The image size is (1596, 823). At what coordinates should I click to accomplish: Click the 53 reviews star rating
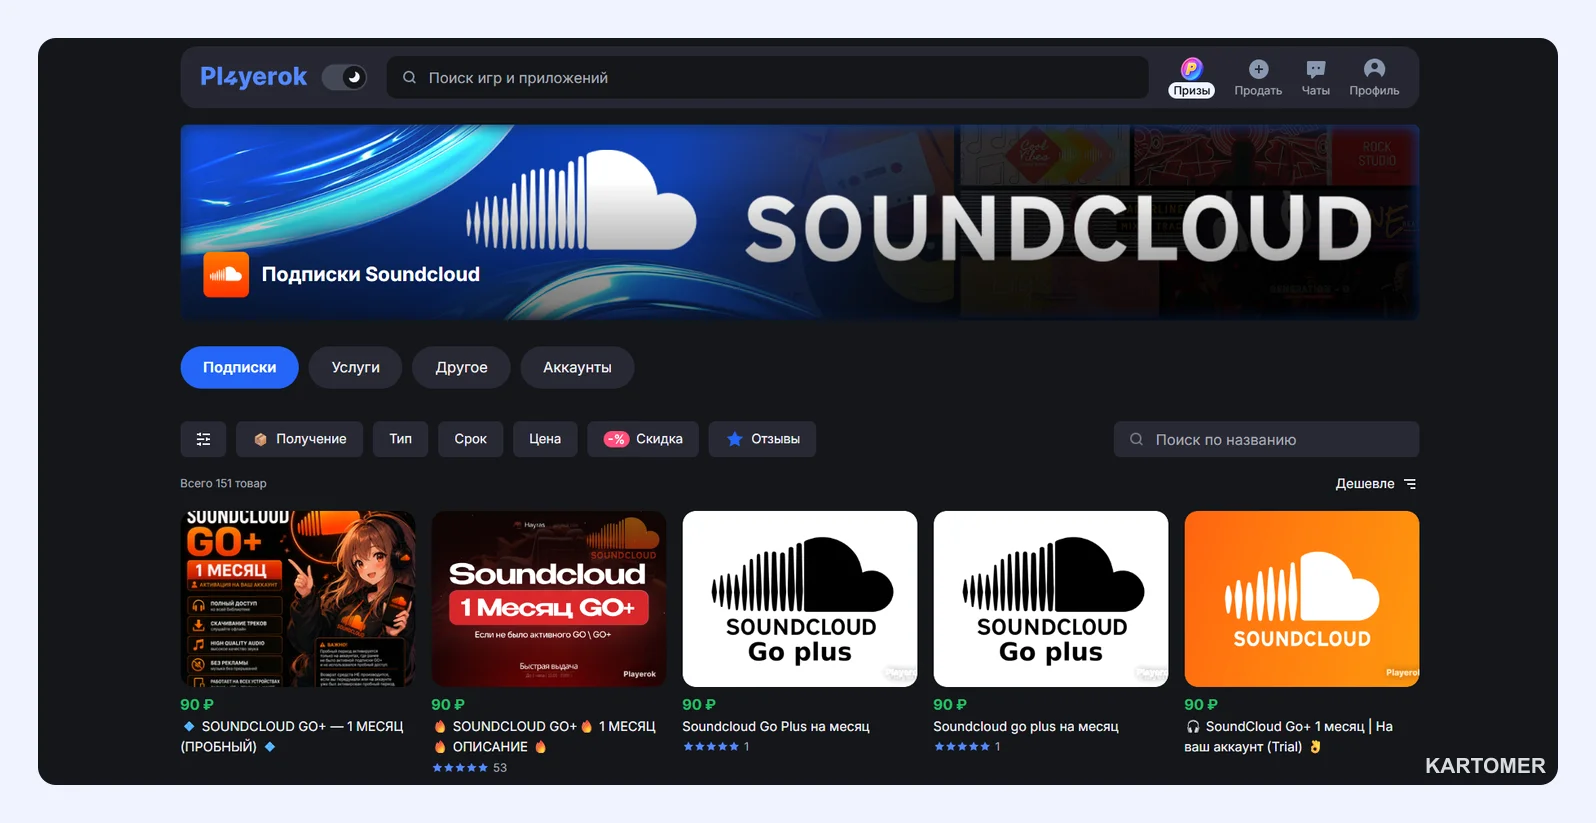tap(469, 768)
